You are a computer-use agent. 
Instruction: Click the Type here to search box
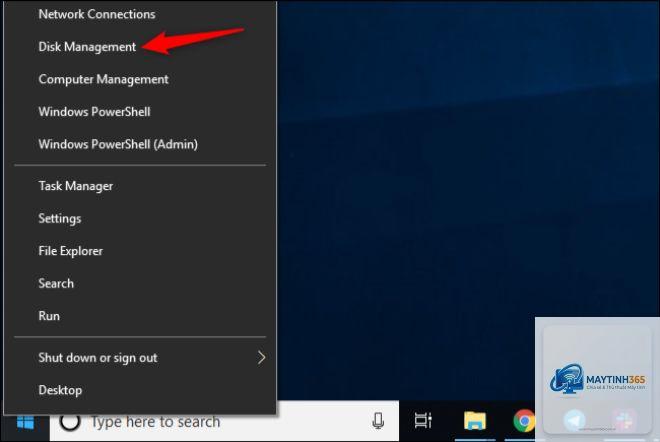pyautogui.click(x=224, y=421)
